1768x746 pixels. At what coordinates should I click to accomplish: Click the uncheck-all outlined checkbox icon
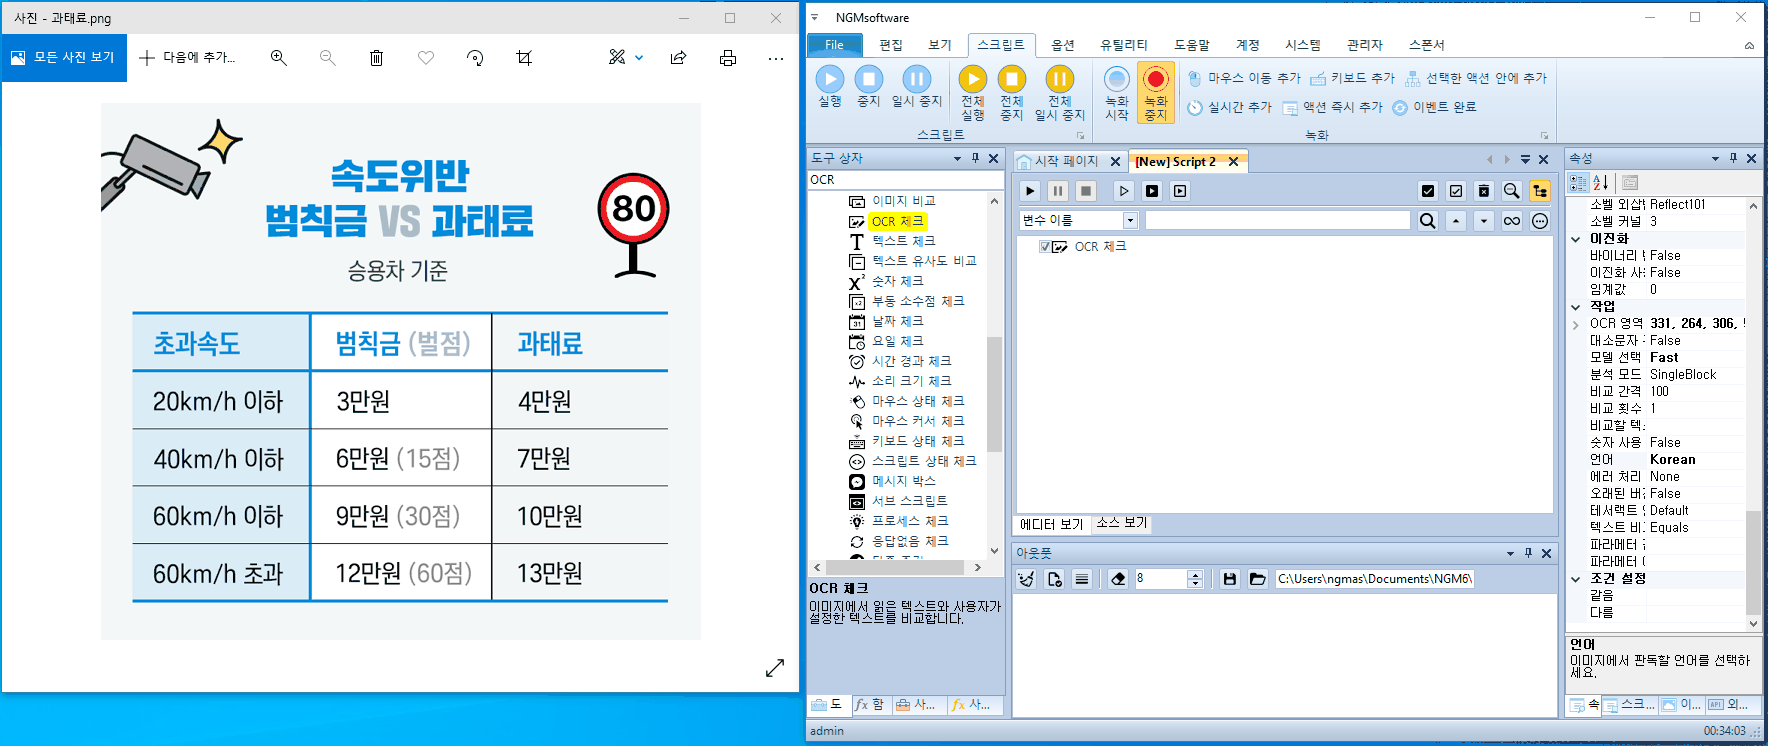1456,190
